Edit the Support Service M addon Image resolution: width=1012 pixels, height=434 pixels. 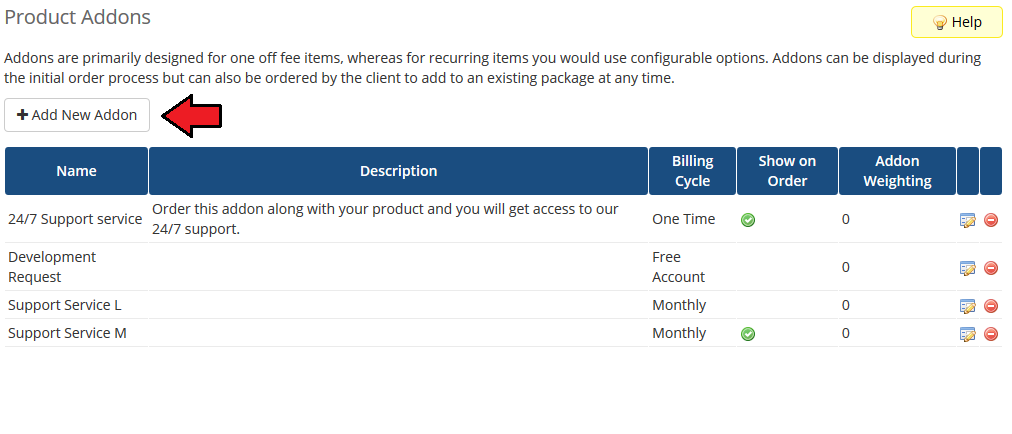coord(967,334)
